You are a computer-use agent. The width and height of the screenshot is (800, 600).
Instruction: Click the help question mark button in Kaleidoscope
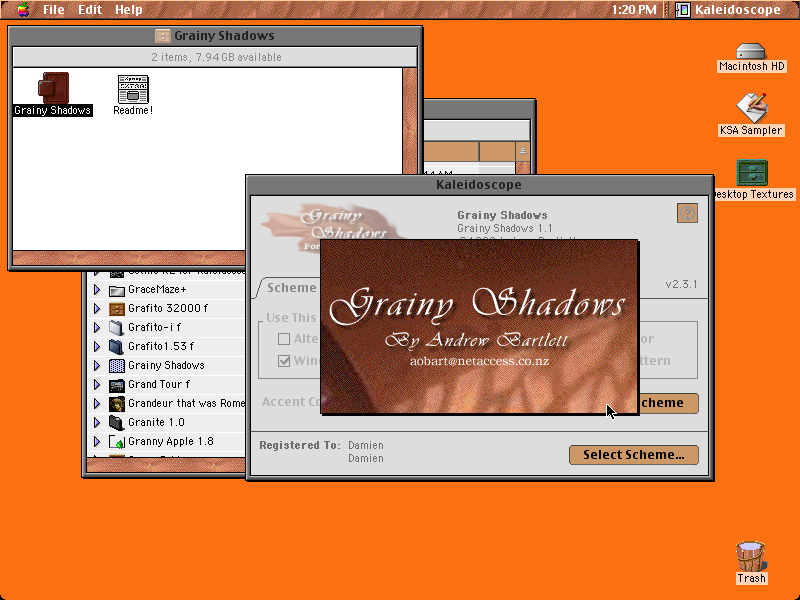[x=687, y=213]
